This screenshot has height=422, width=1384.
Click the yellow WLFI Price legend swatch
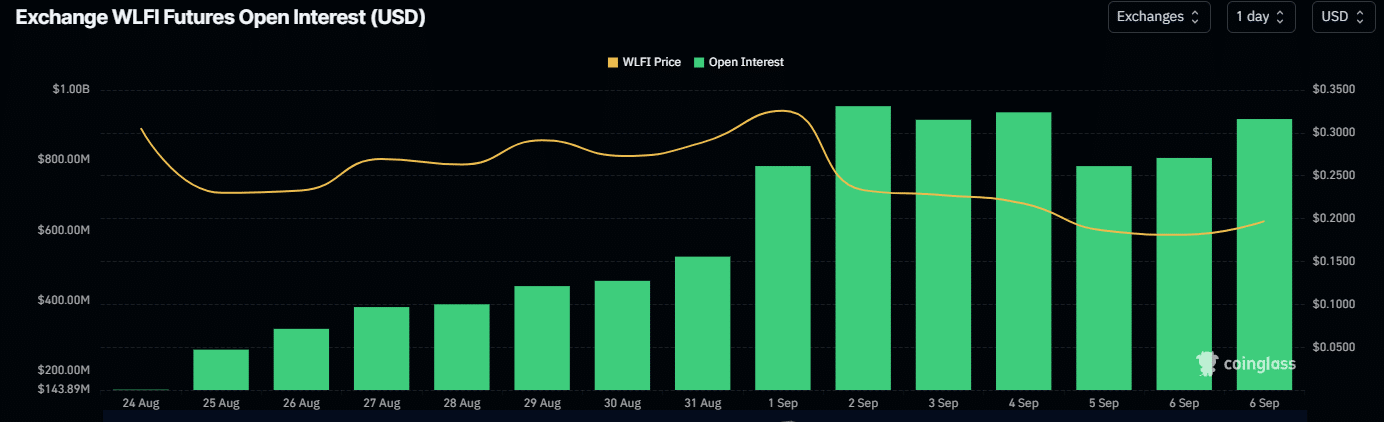pyautogui.click(x=613, y=62)
